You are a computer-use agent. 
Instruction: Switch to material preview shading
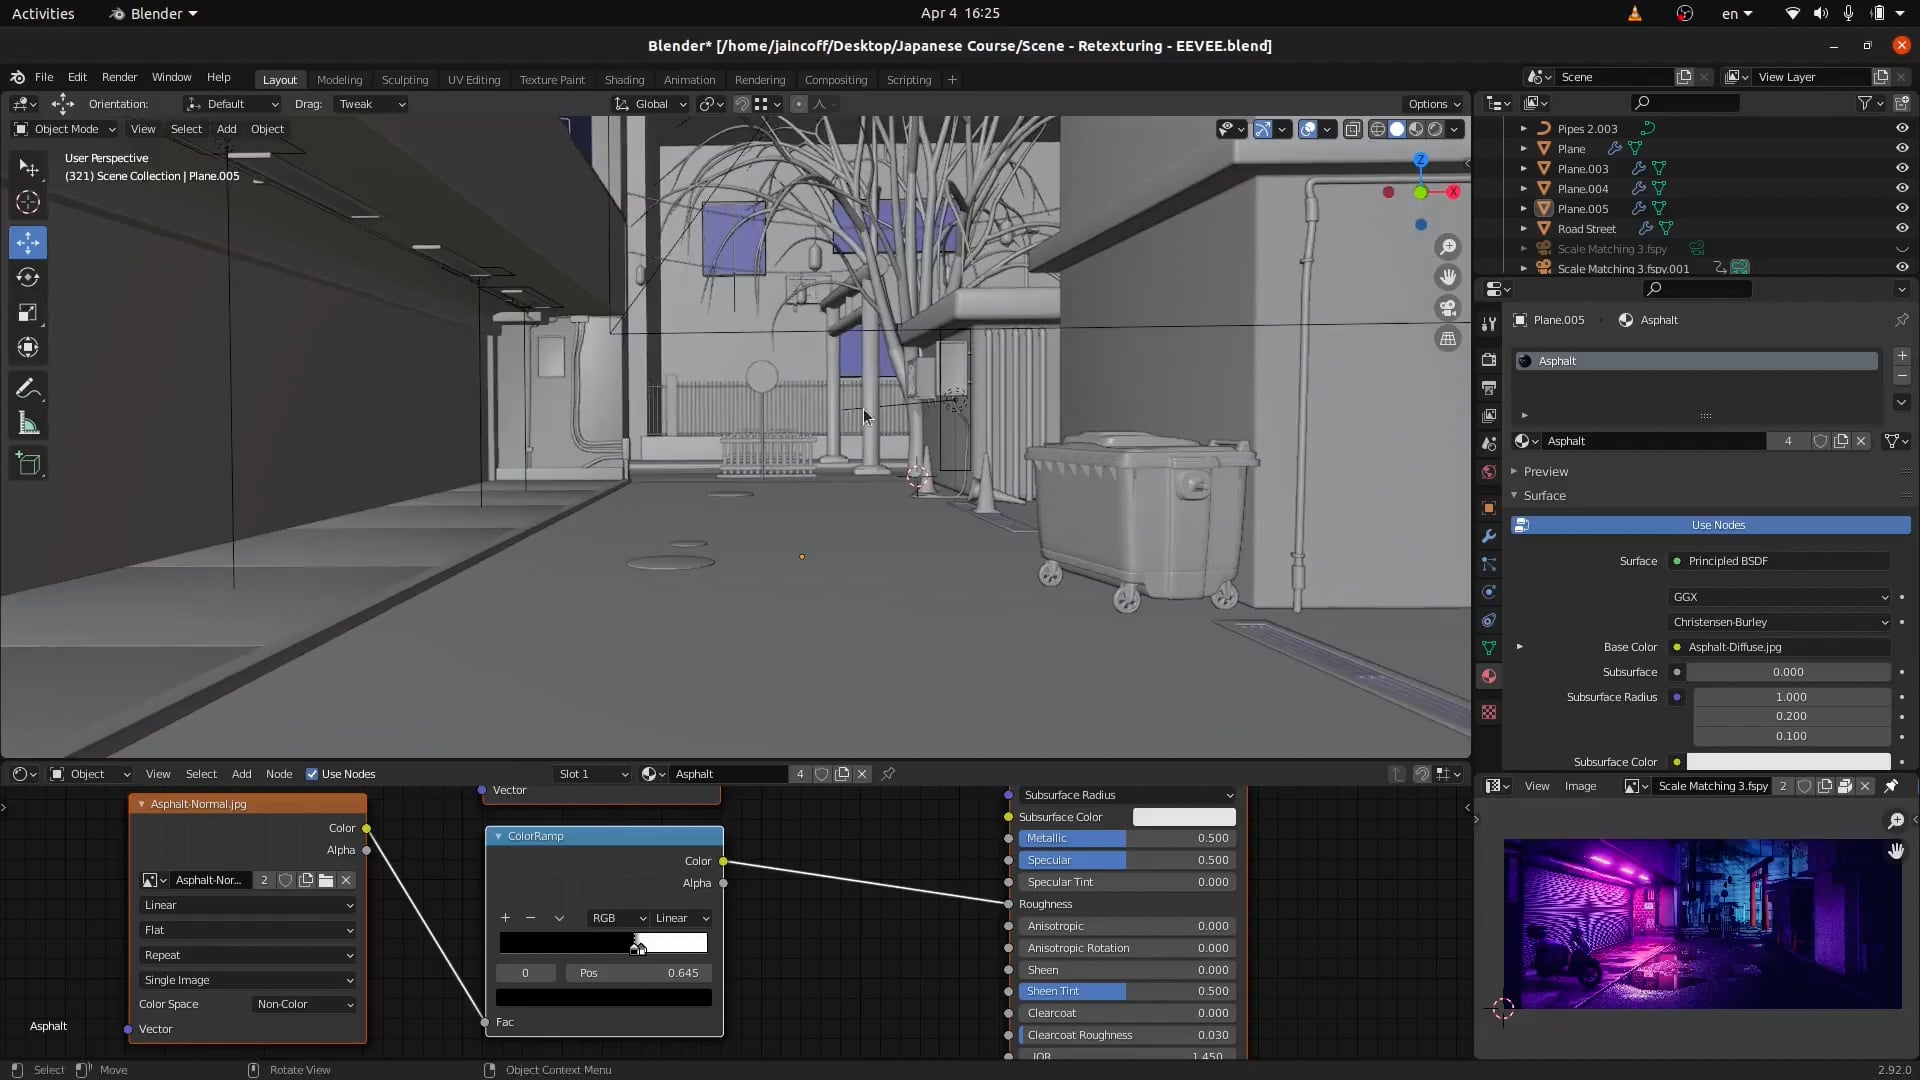click(x=1416, y=129)
